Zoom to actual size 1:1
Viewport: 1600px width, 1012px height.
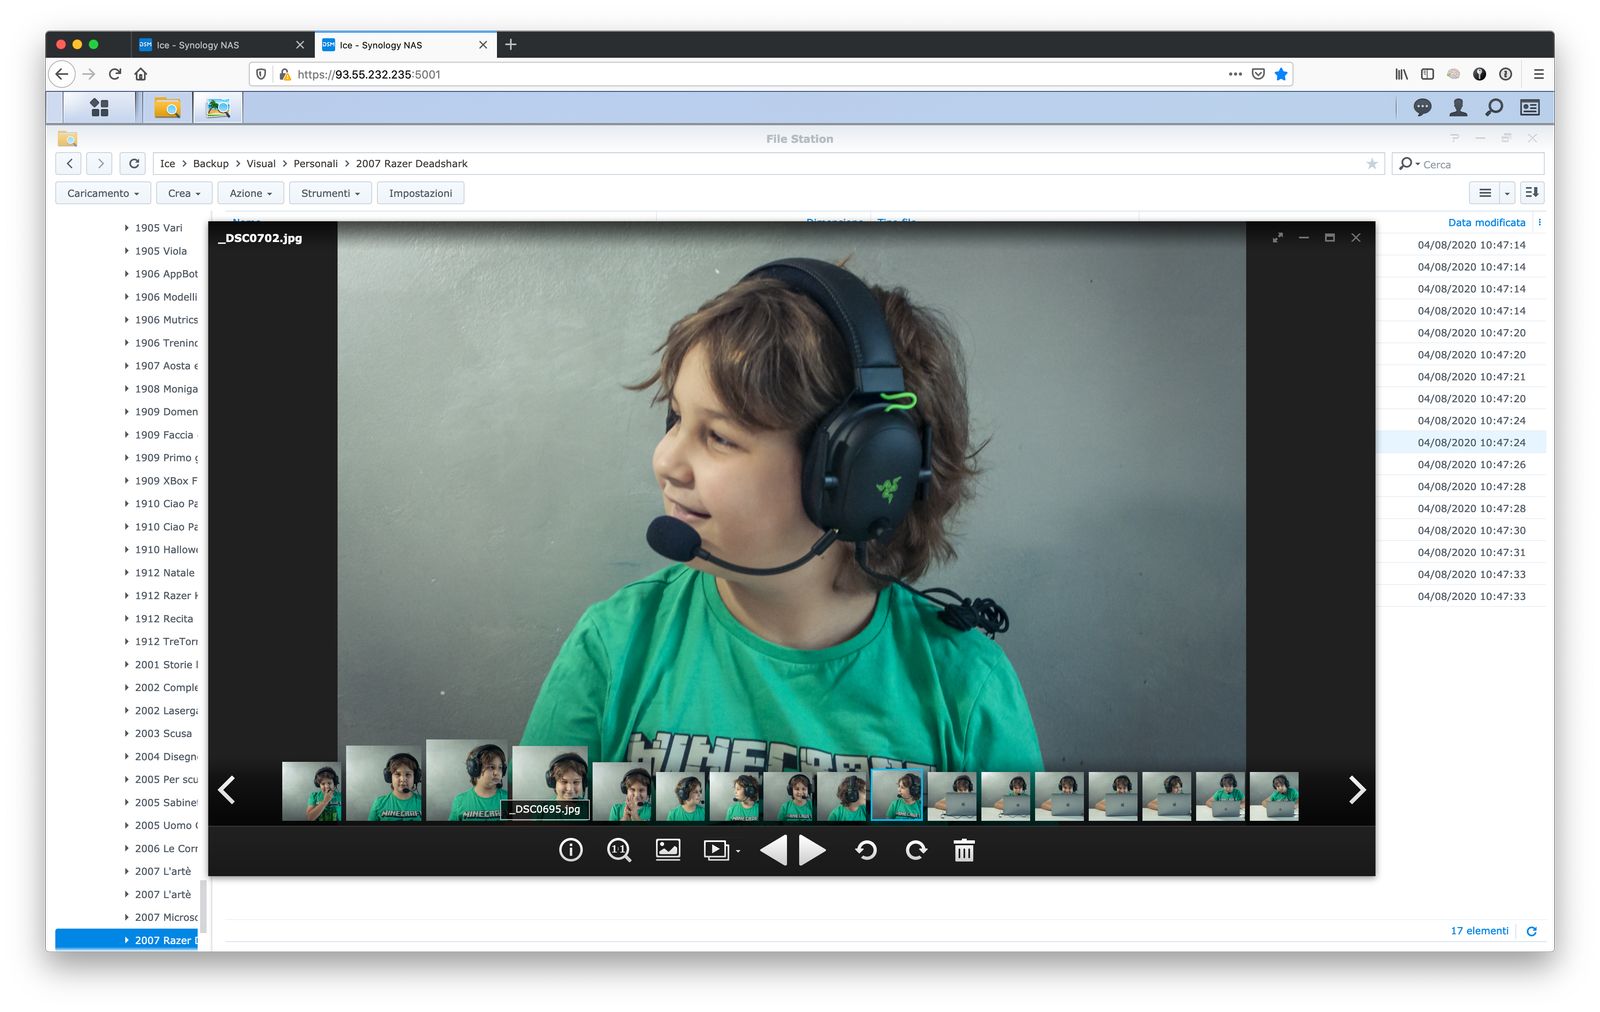[x=619, y=850]
